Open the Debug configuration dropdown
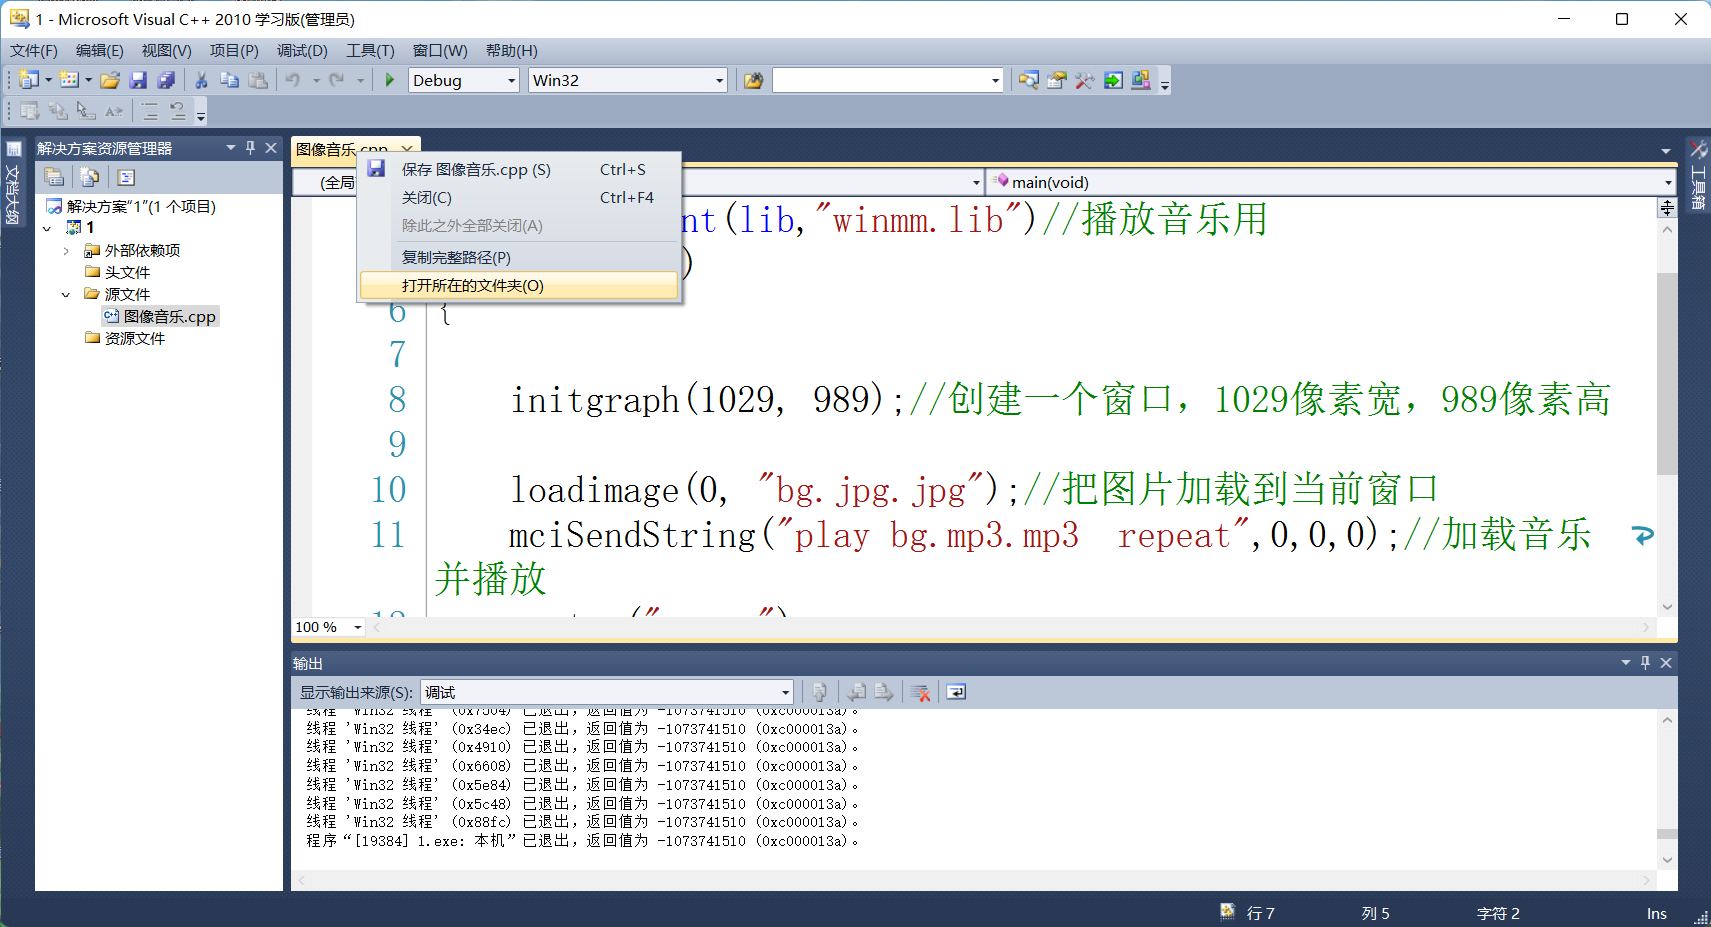 coord(512,80)
